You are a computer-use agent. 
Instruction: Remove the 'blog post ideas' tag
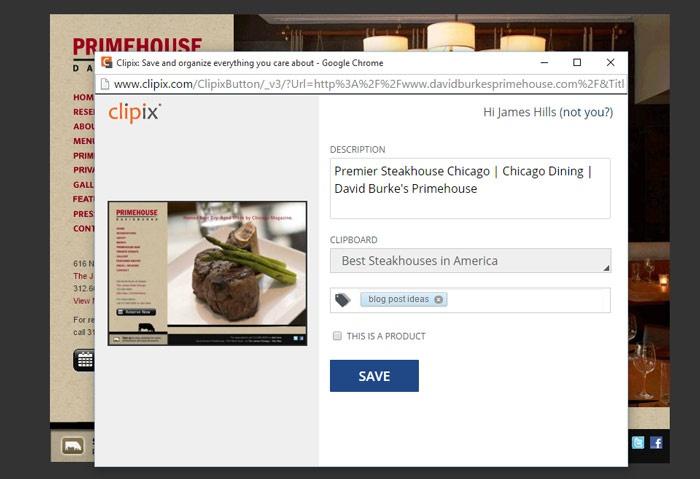[x=438, y=300]
